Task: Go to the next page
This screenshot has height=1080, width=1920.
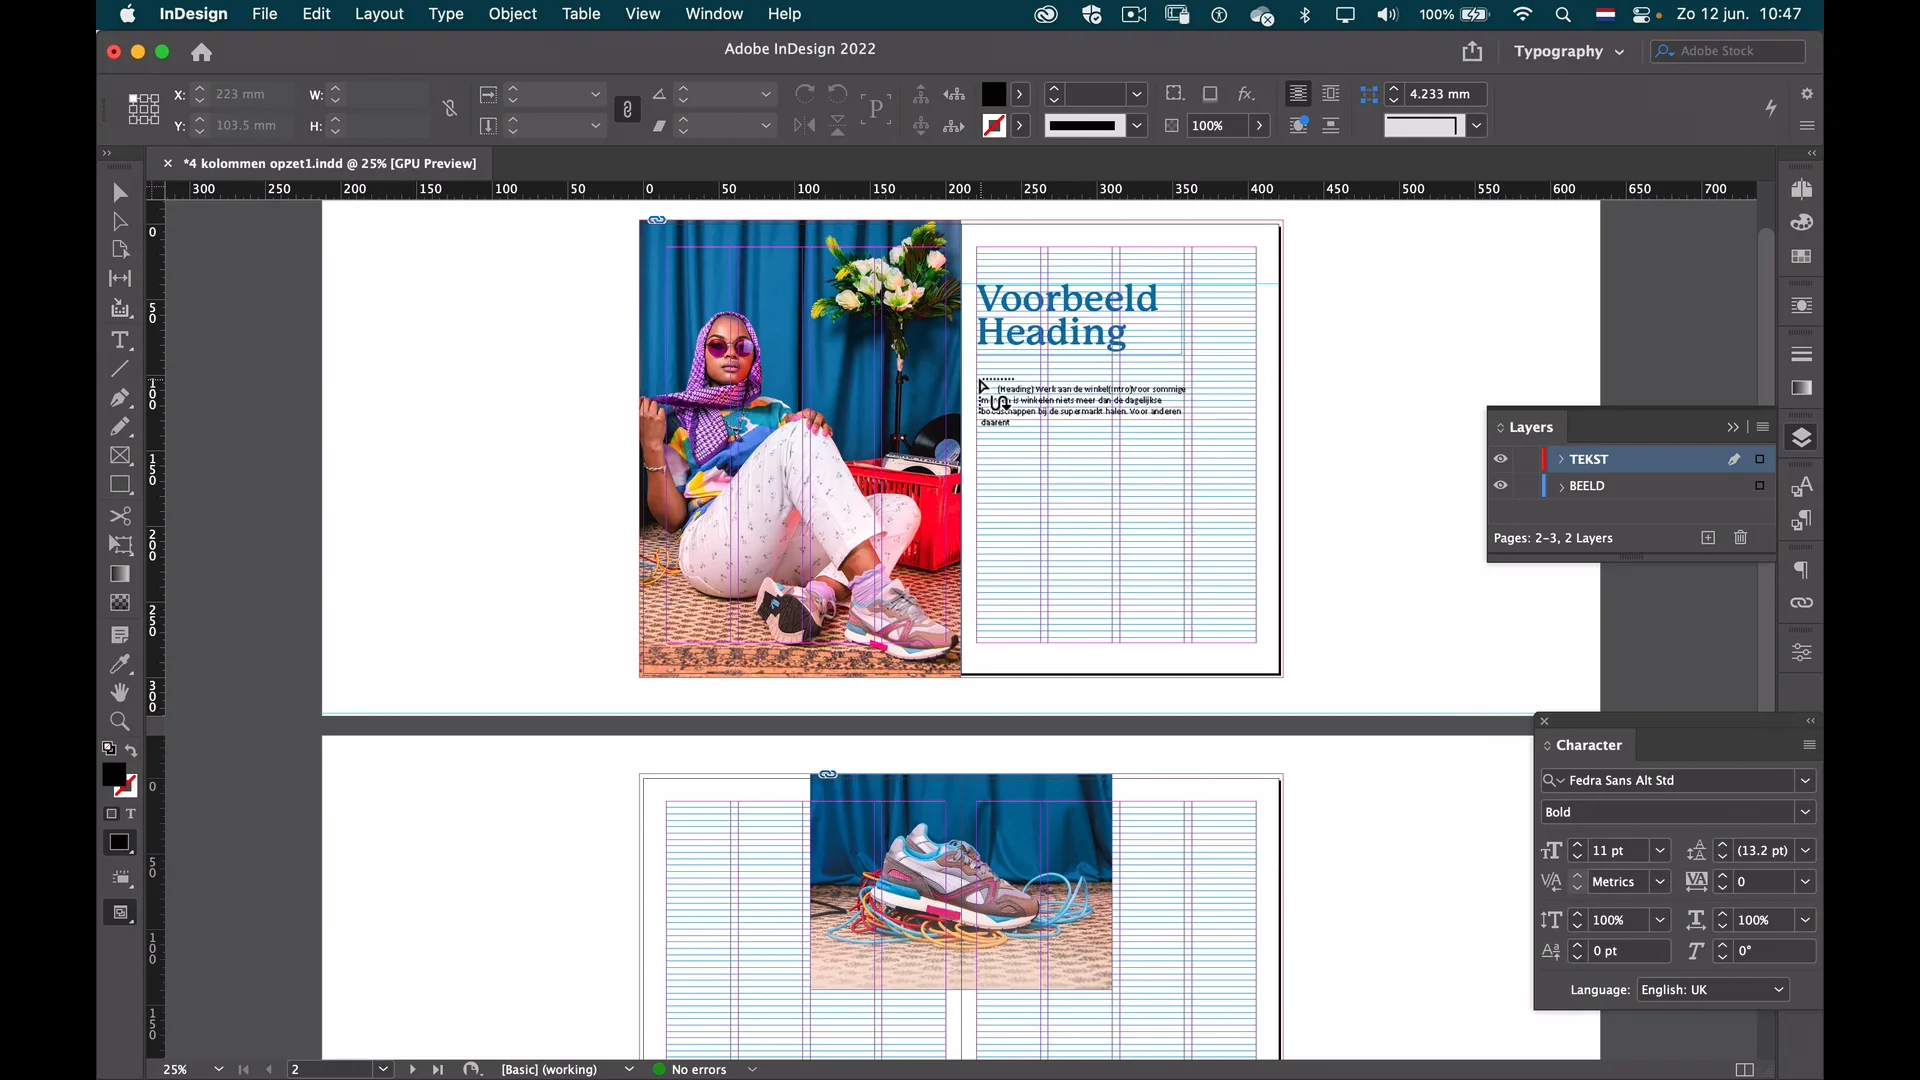Action: pyautogui.click(x=412, y=1069)
